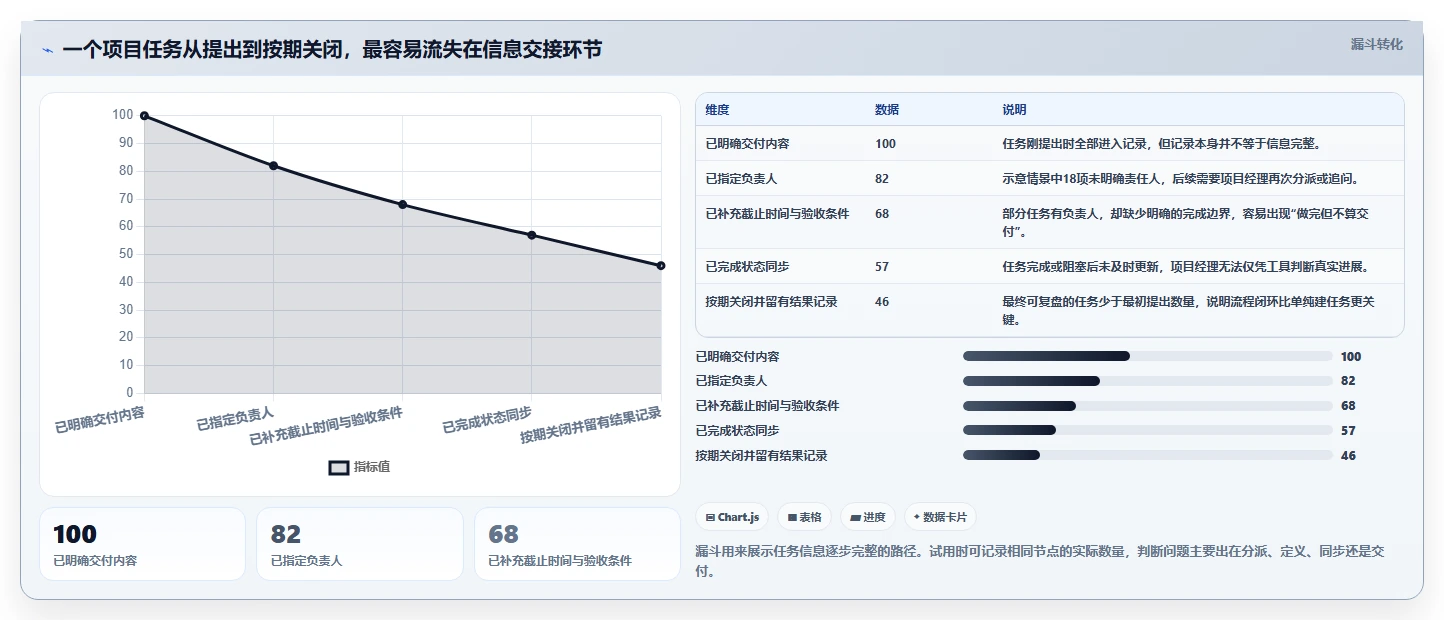Click the bar icon in the 进度 chip
The height and width of the screenshot is (620, 1444).
855,517
